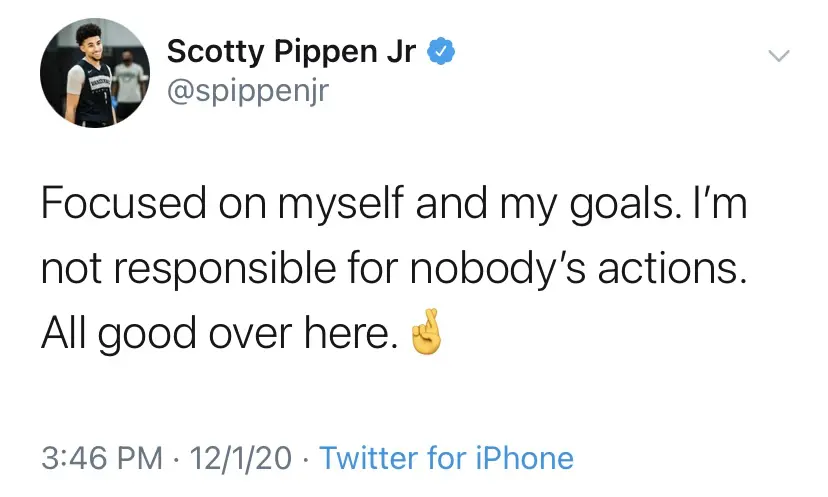The image size is (828, 497).
Task: Click the "not responsible" tweet line
Action: coord(393,270)
